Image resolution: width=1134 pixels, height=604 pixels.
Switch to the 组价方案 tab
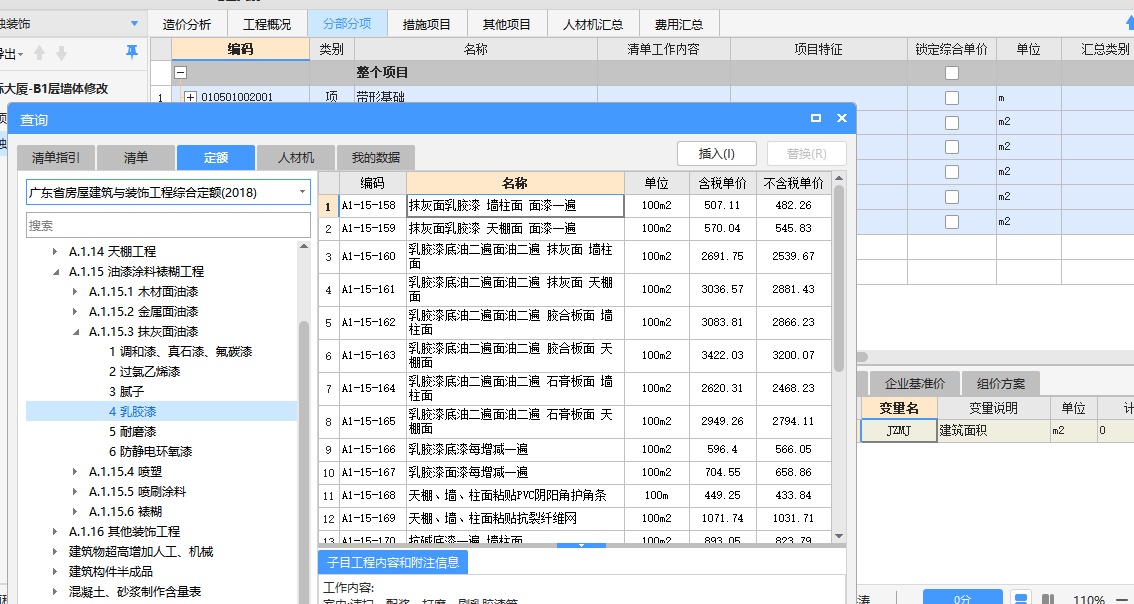point(1000,383)
